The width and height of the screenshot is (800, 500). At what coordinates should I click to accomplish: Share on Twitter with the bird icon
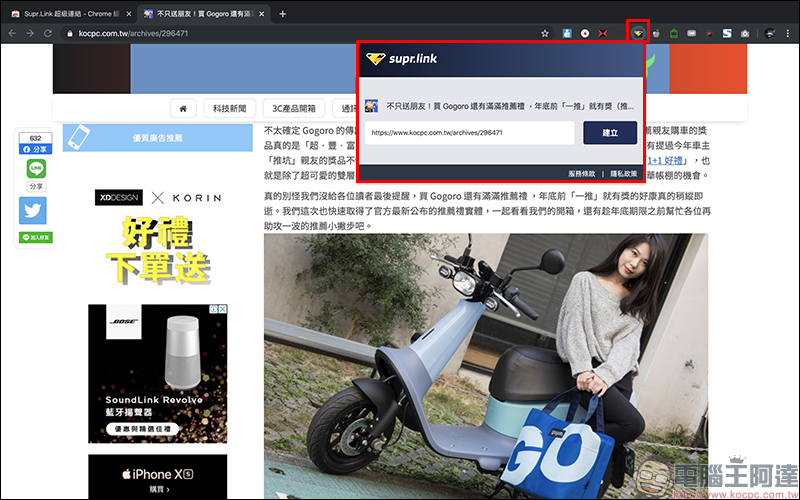[x=33, y=210]
